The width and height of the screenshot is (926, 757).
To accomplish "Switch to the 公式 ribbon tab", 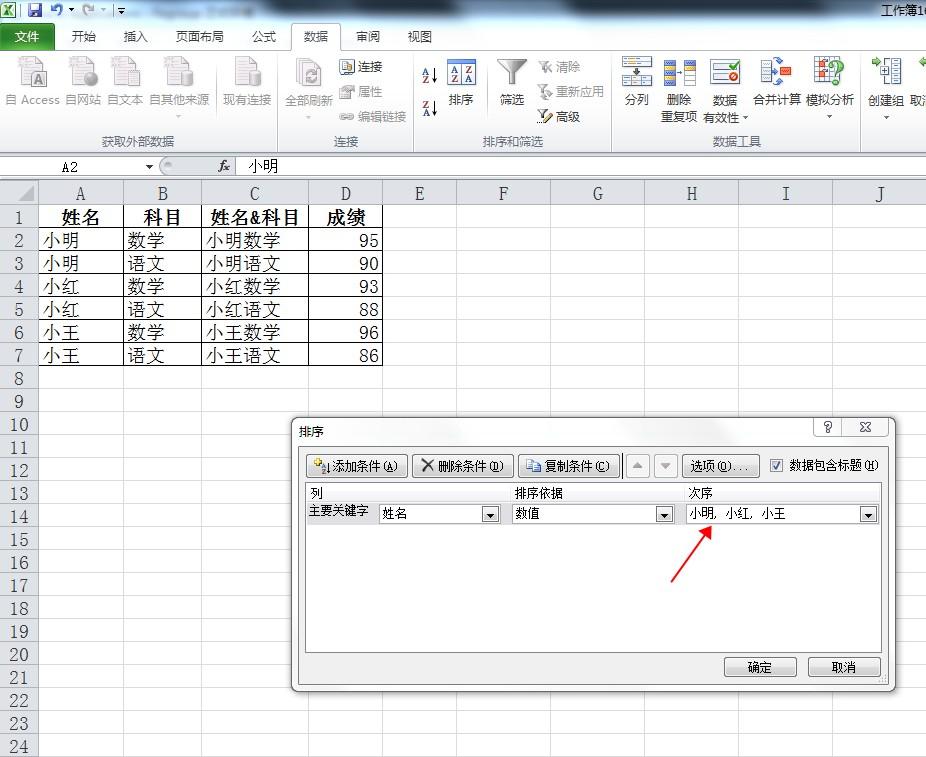I will pos(263,37).
